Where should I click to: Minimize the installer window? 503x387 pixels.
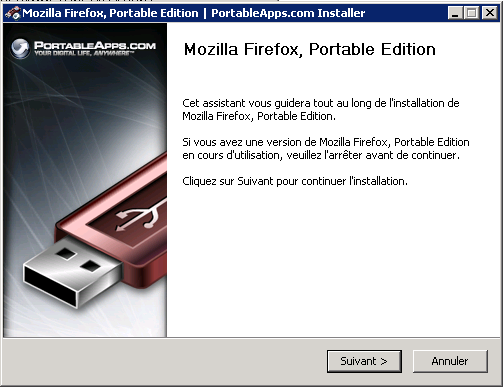tap(455, 13)
